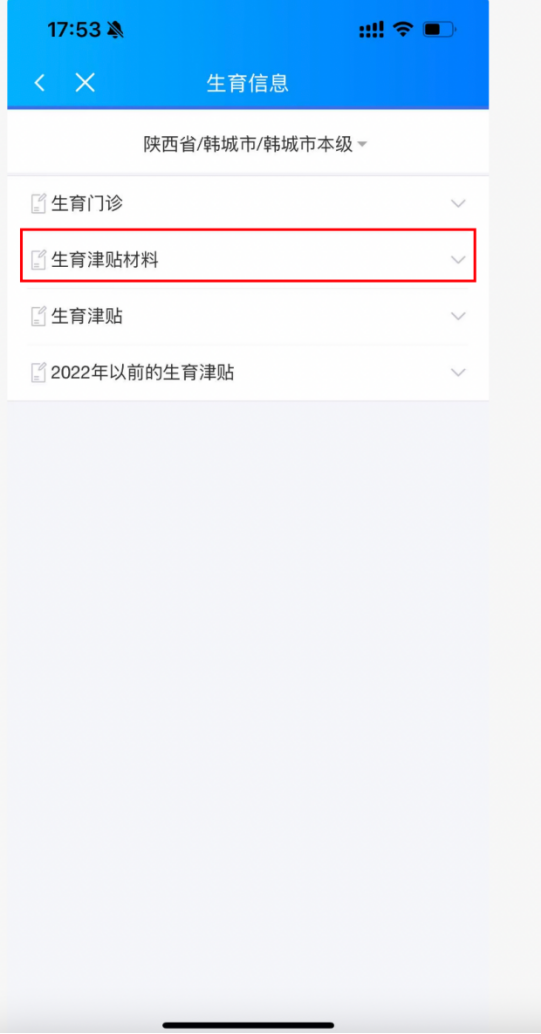Select the 生育津贴材料 list item
Viewport: 541px width, 1034px height.
pyautogui.click(x=248, y=260)
